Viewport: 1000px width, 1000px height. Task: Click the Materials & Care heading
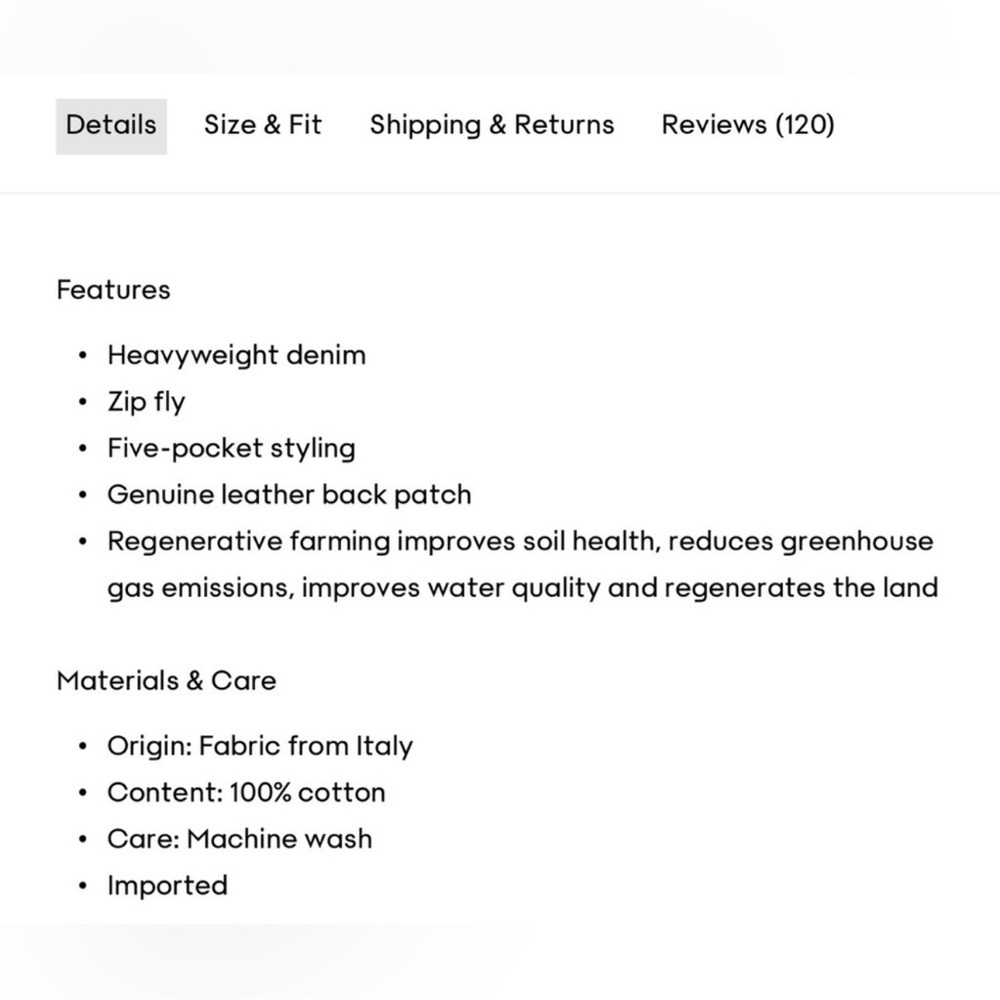tap(166, 681)
